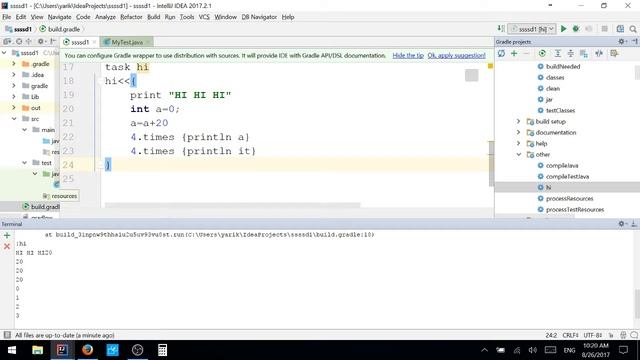The image size is (640, 360).
Task: Collapse the other Gradle group
Action: [518, 154]
